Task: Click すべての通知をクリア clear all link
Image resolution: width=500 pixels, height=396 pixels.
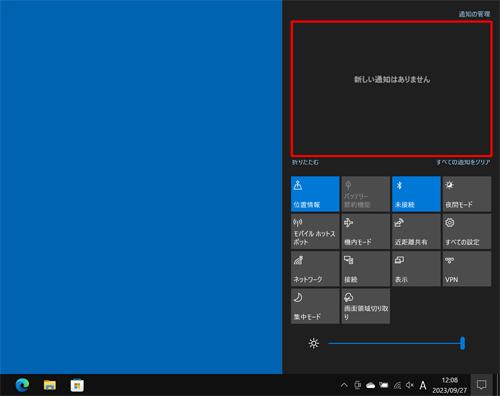Action: [x=463, y=162]
